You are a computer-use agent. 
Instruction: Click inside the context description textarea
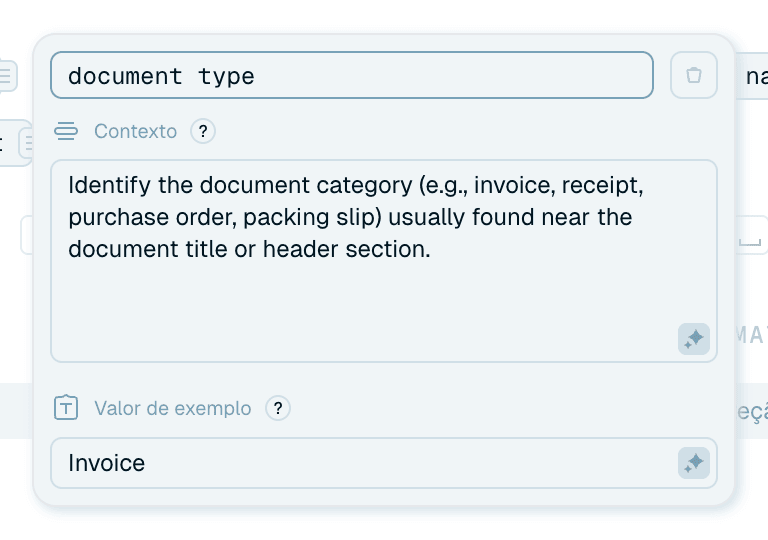click(x=384, y=261)
